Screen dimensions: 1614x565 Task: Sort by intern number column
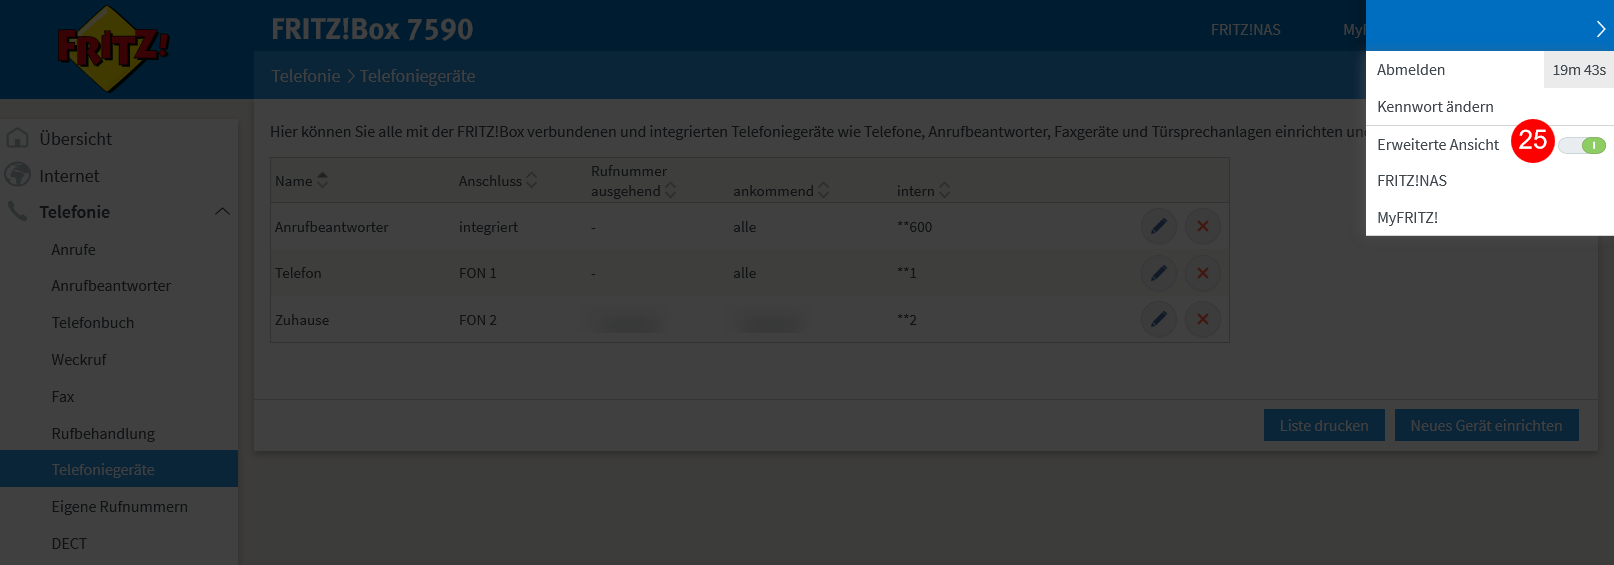tap(923, 191)
